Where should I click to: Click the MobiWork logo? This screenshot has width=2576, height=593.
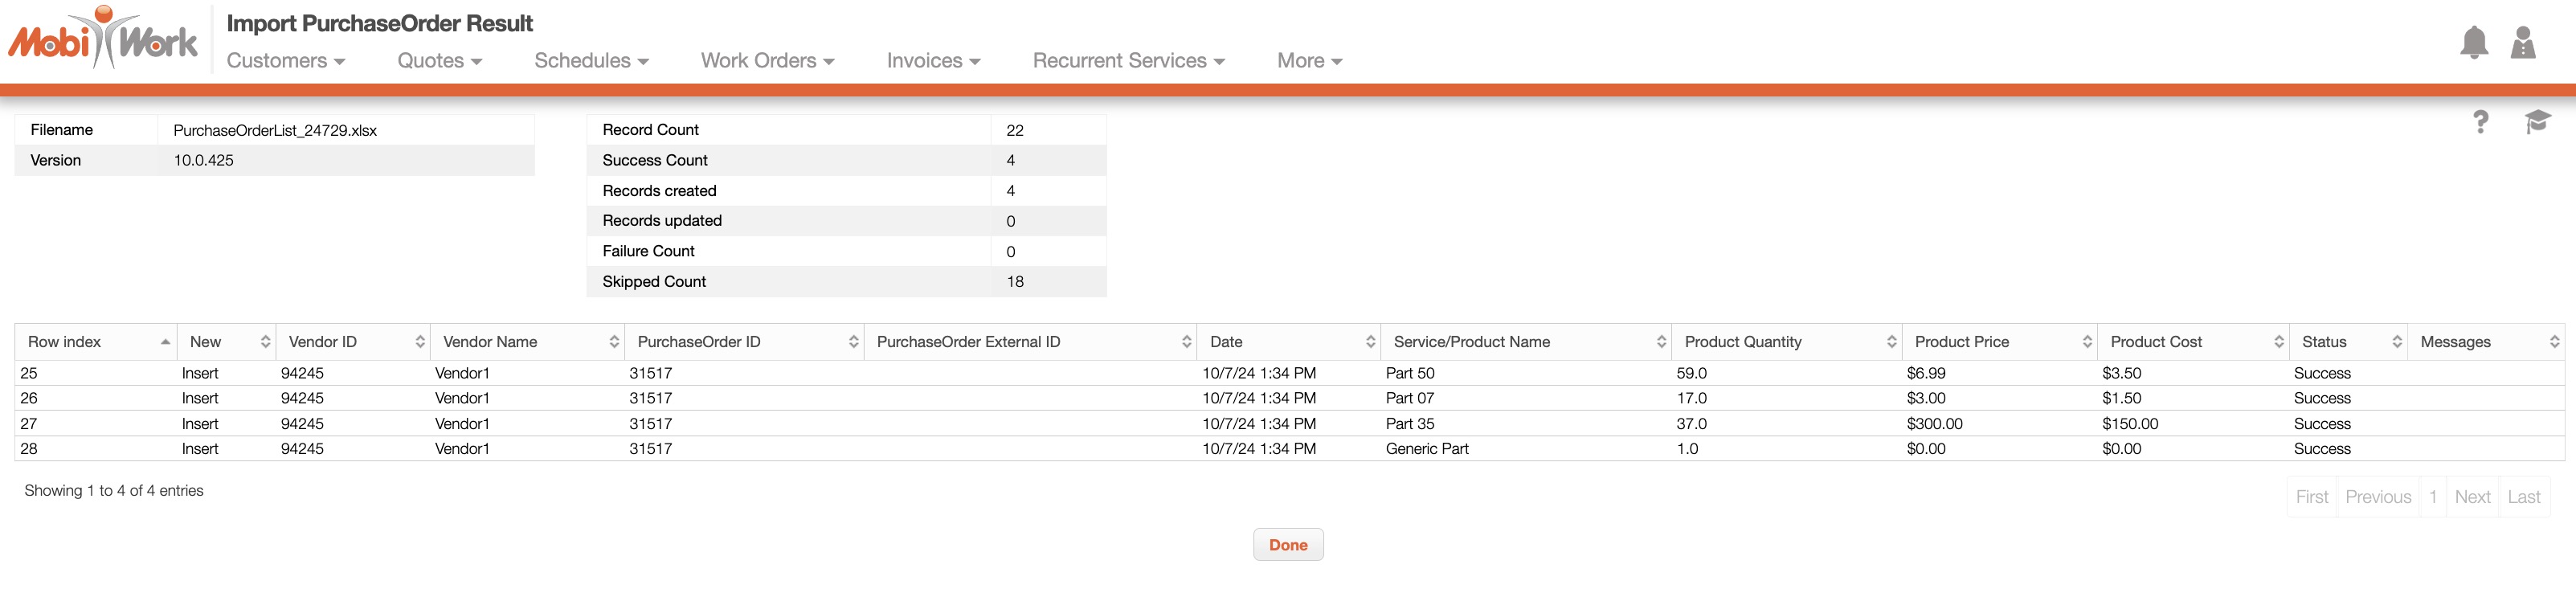point(103,40)
